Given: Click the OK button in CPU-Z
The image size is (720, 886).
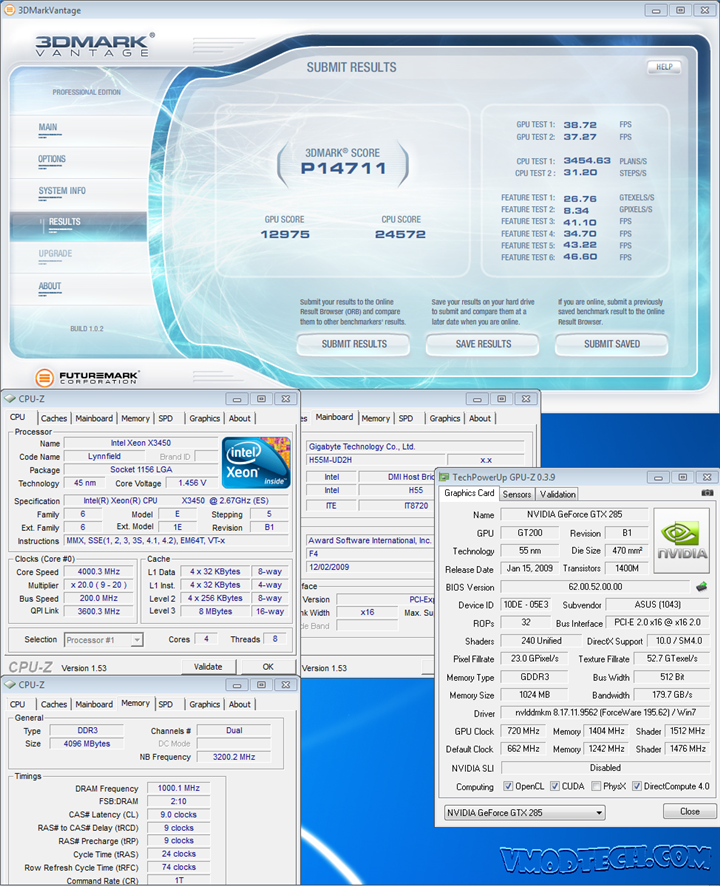Looking at the screenshot, I should (x=268, y=667).
